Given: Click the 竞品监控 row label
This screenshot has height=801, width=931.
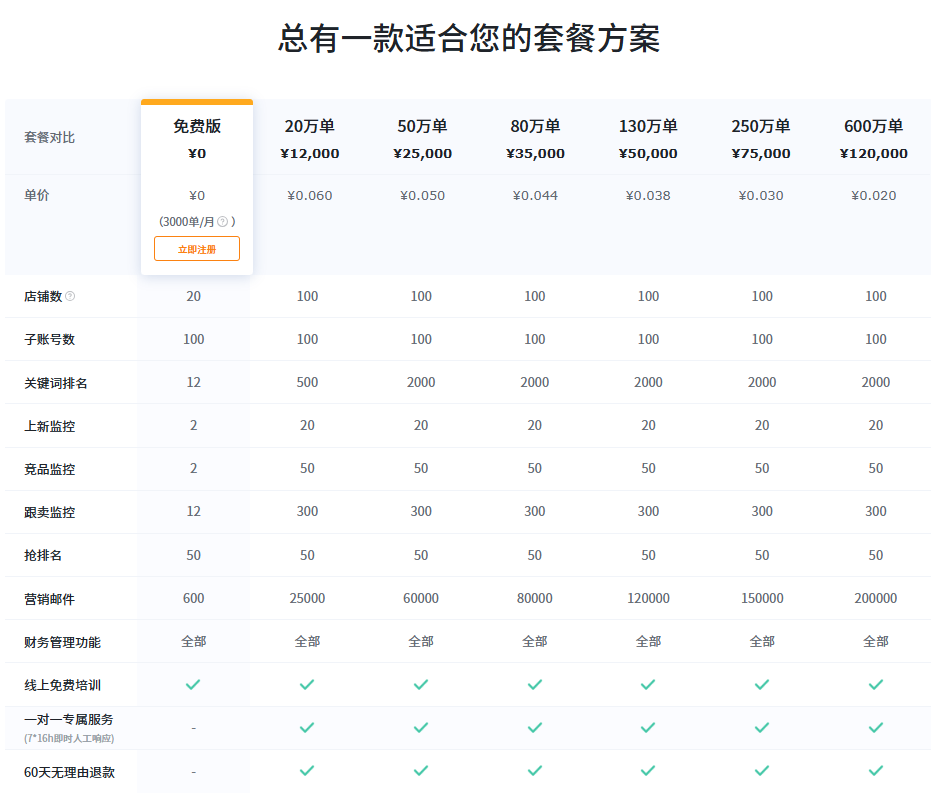Looking at the screenshot, I should pyautogui.click(x=49, y=469).
